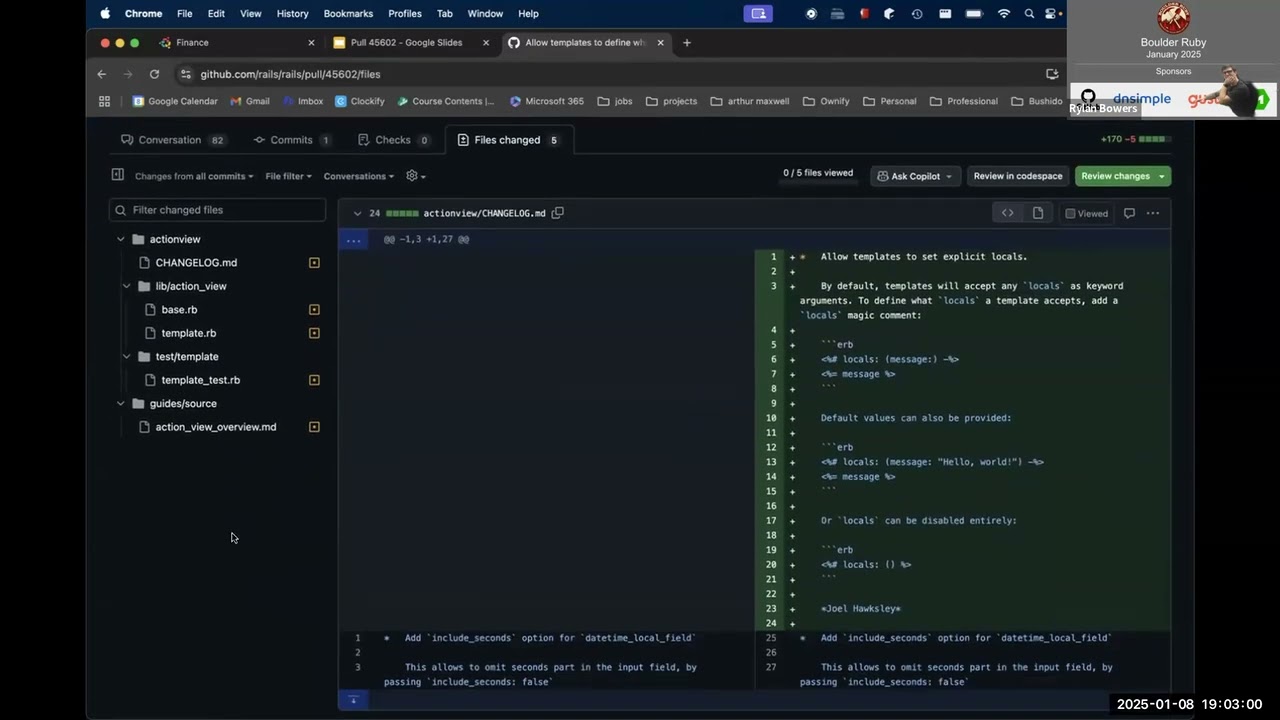Viewport: 1280px width, 720px height.
Task: Expand lines down at diff bottom
Action: point(353,700)
